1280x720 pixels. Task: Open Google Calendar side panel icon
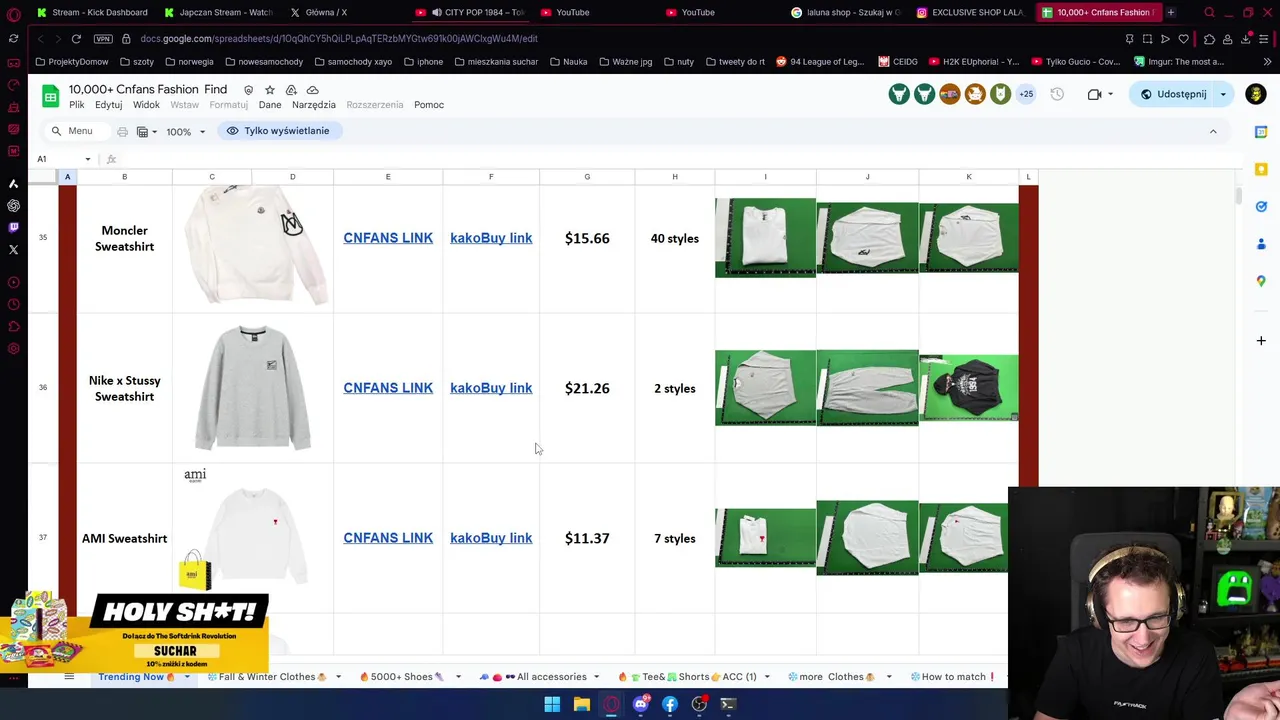click(x=1261, y=132)
